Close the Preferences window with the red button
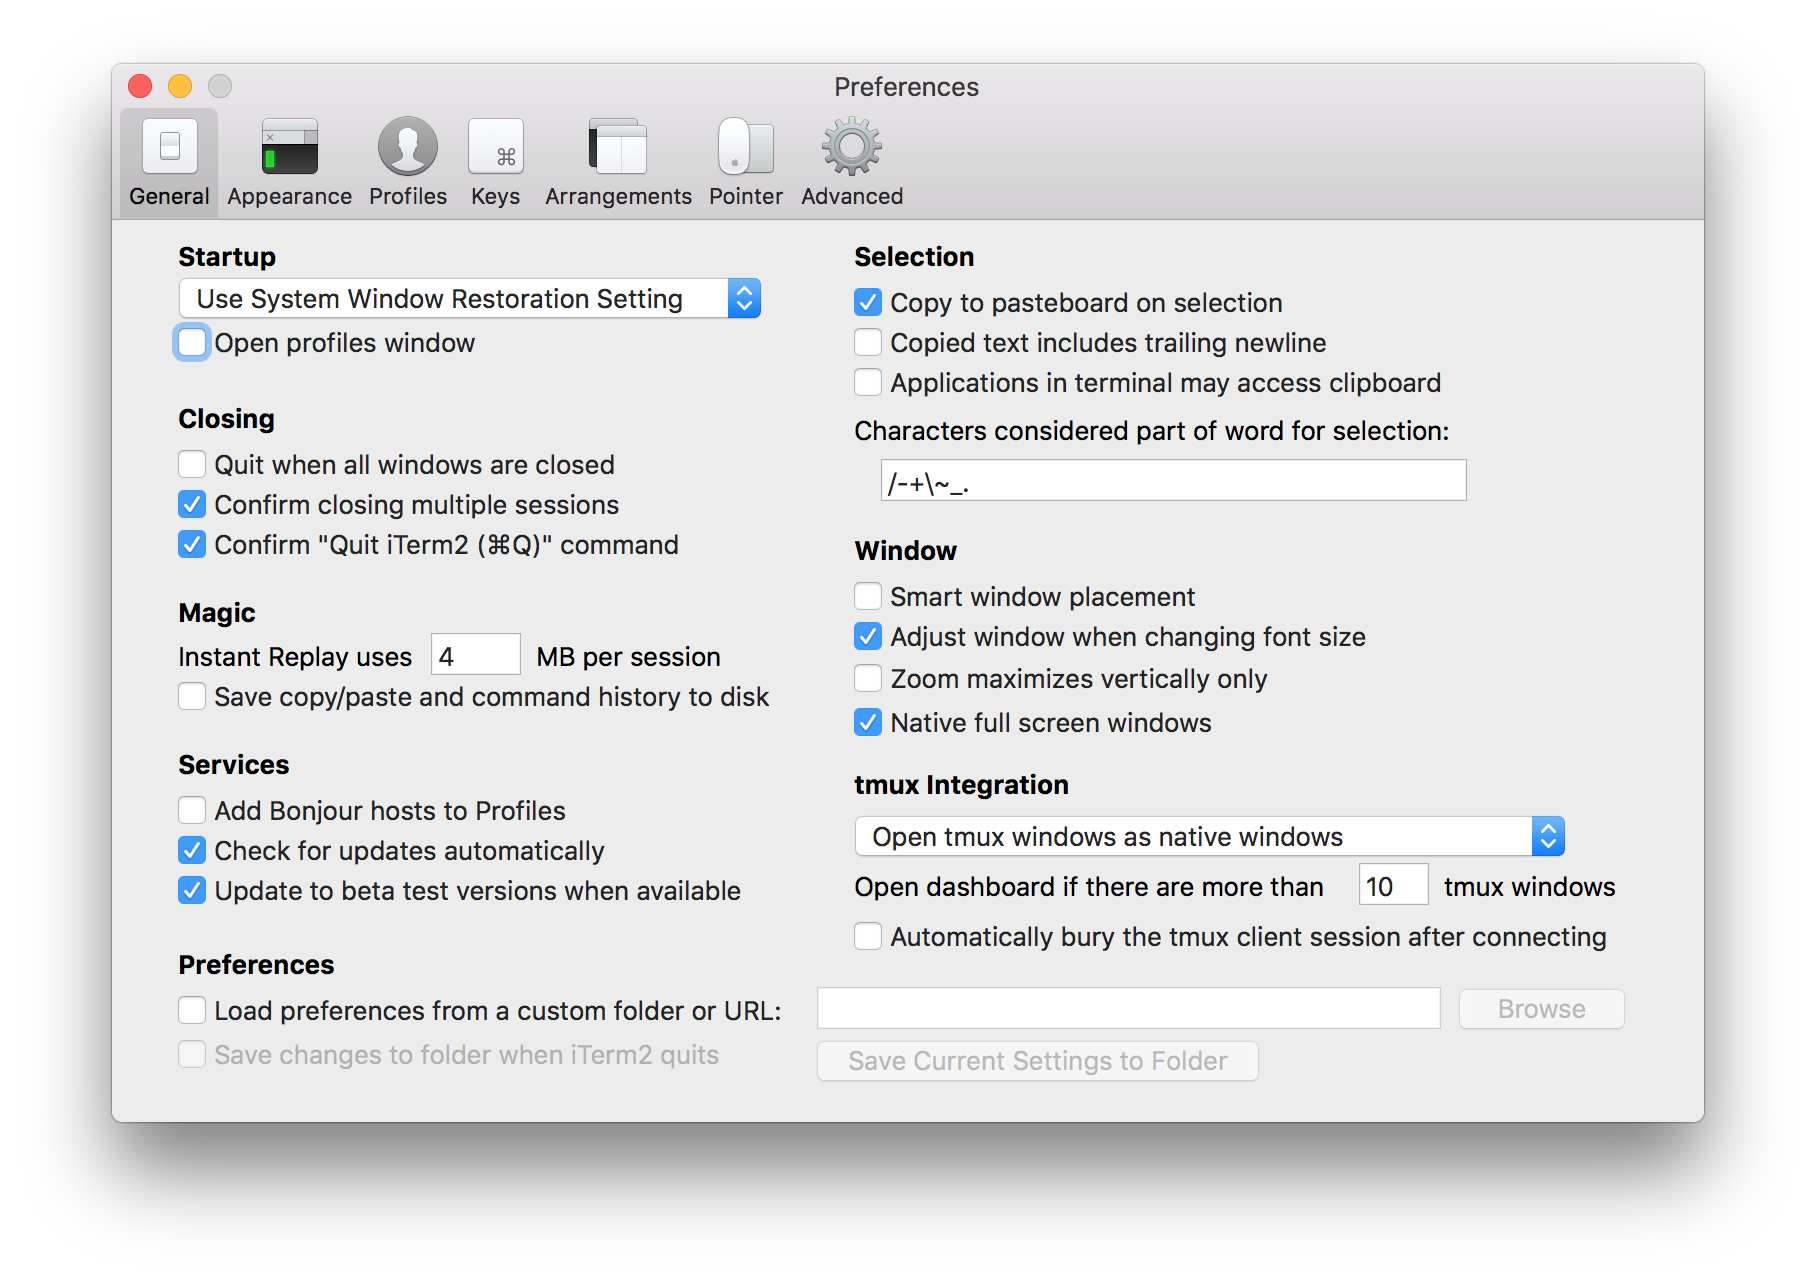Viewport: 1816px width, 1282px height. pyautogui.click(x=140, y=86)
